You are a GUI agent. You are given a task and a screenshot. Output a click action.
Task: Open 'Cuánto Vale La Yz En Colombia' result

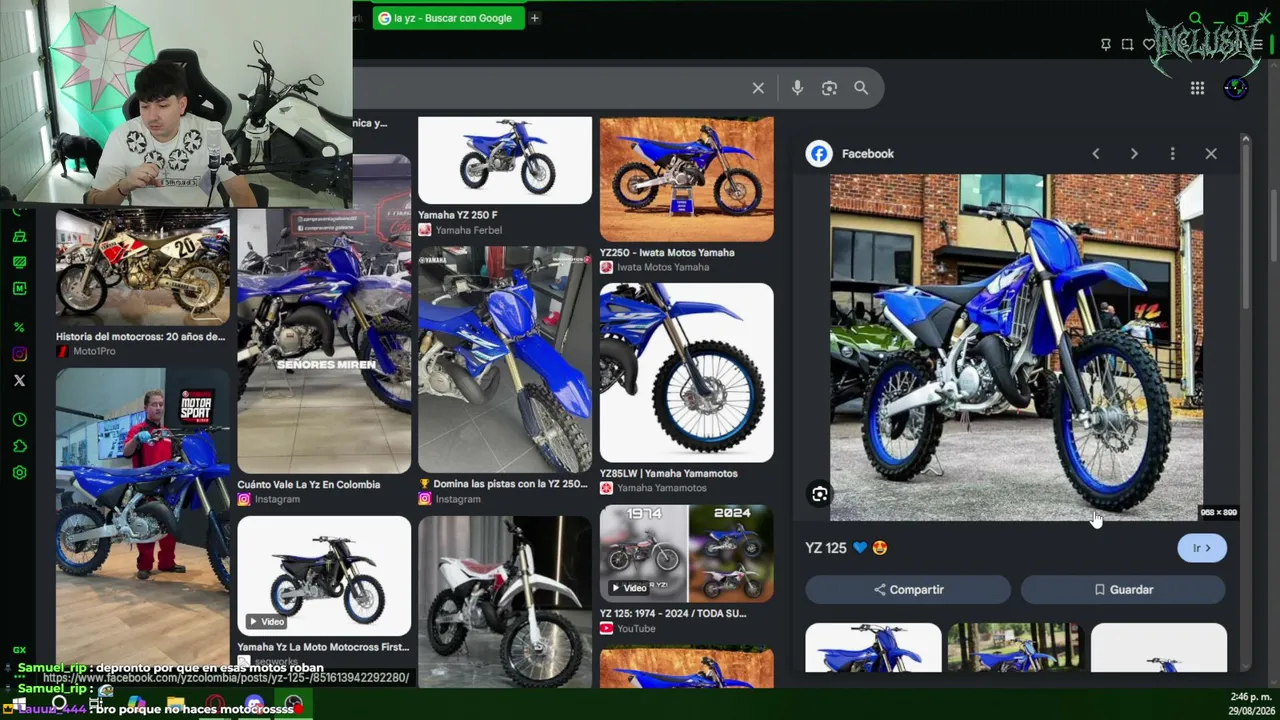(309, 485)
